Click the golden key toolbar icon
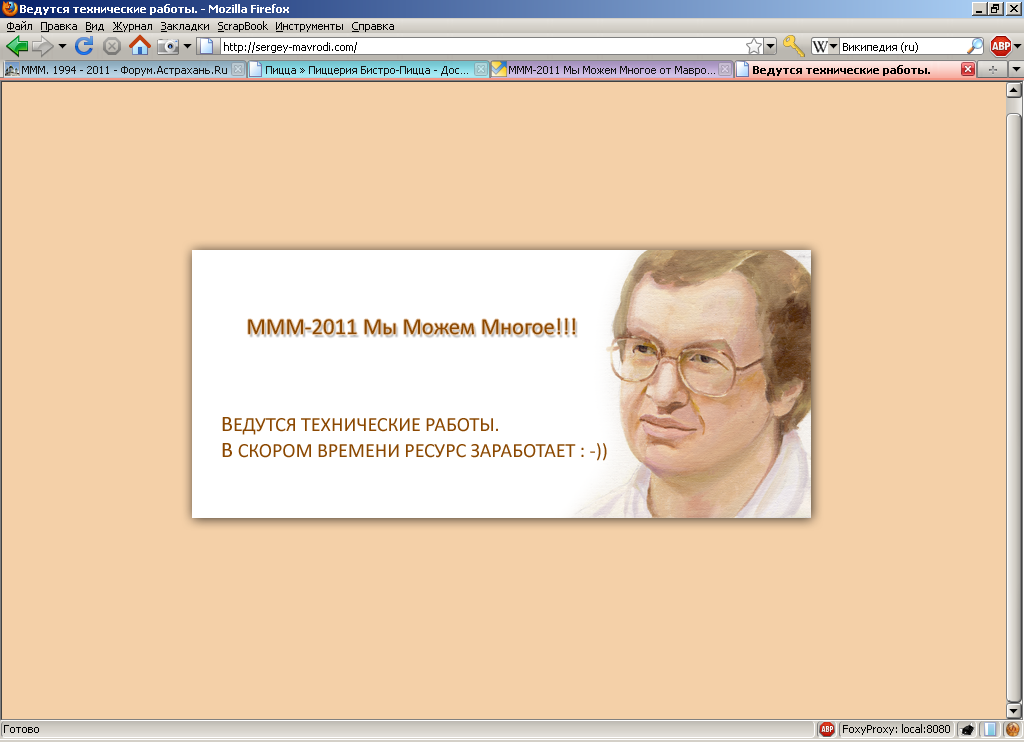Screen dimensions: 1024x742 click(793, 46)
